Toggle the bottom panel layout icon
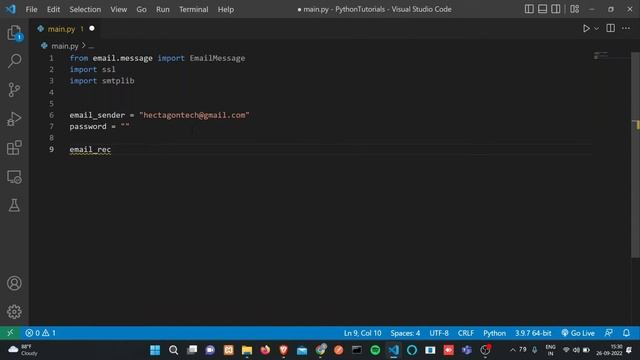 click(542, 9)
